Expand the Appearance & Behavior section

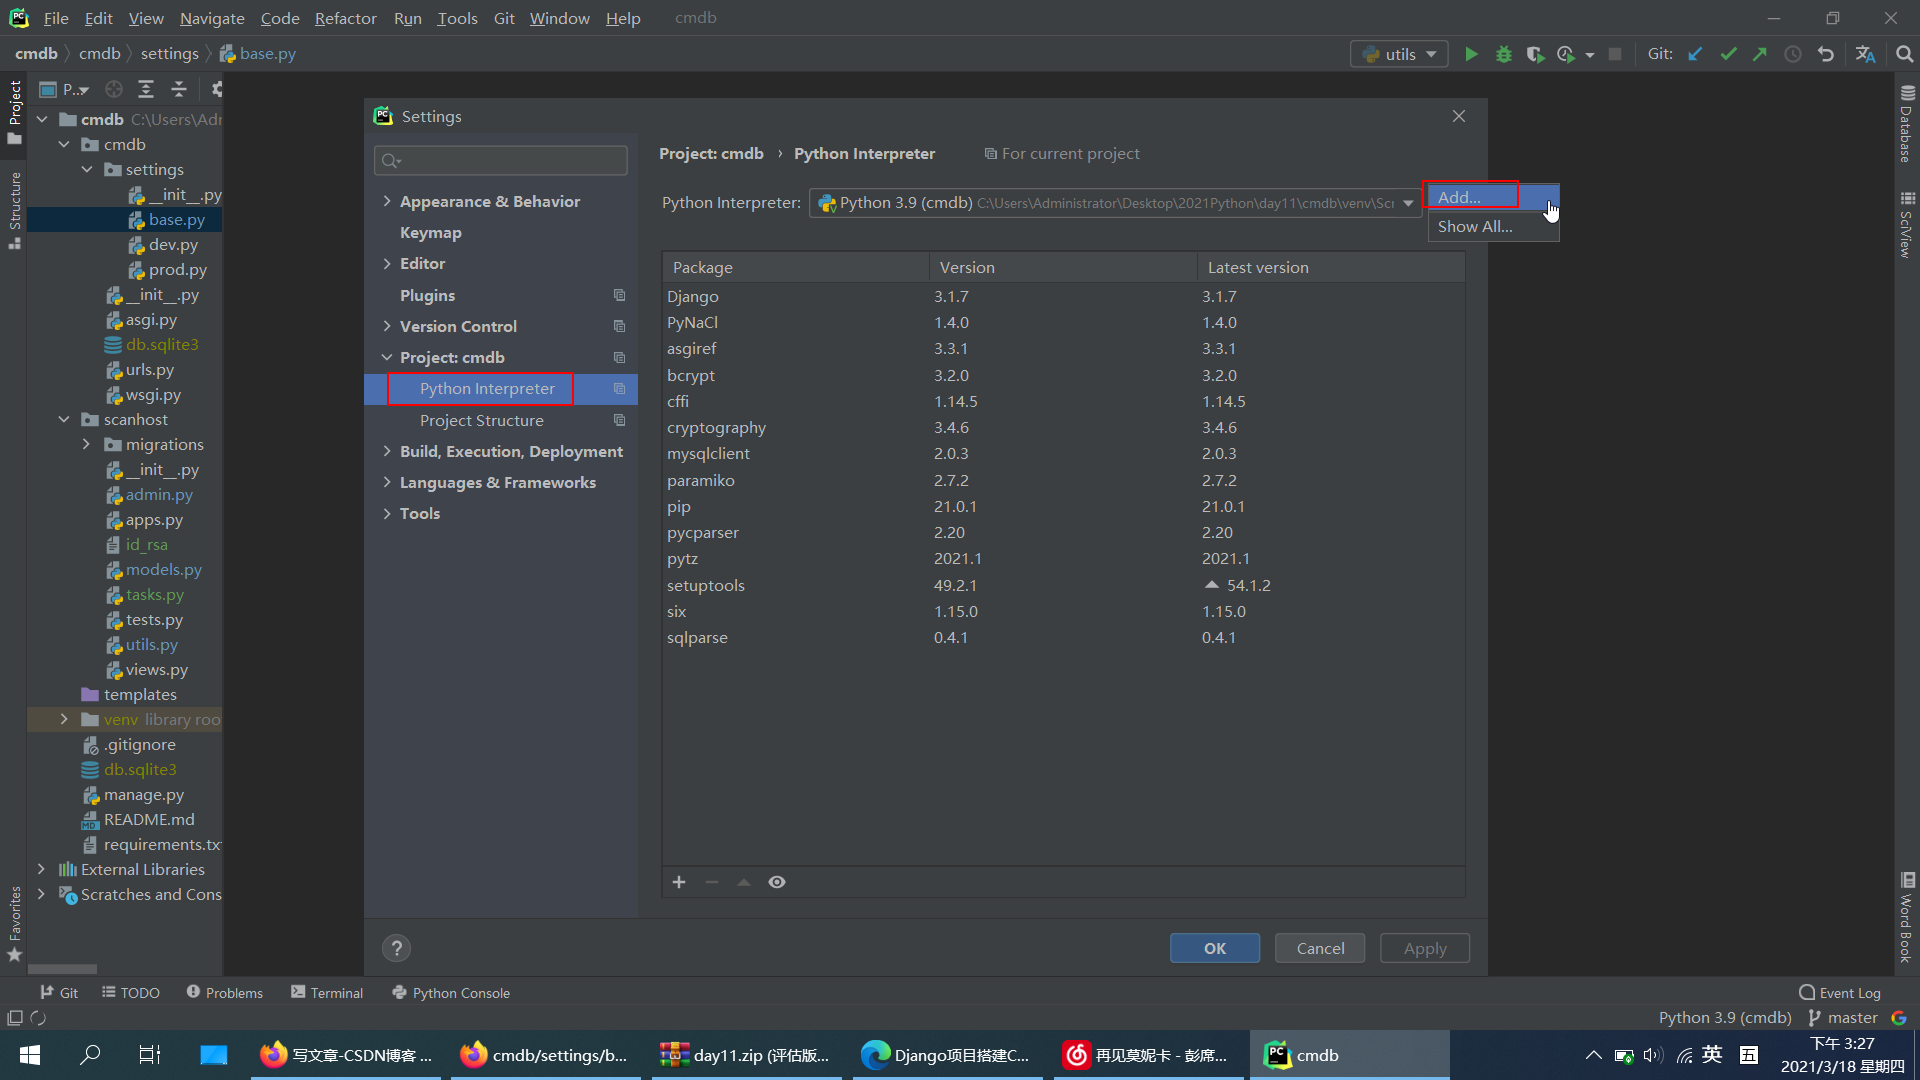pyautogui.click(x=387, y=201)
